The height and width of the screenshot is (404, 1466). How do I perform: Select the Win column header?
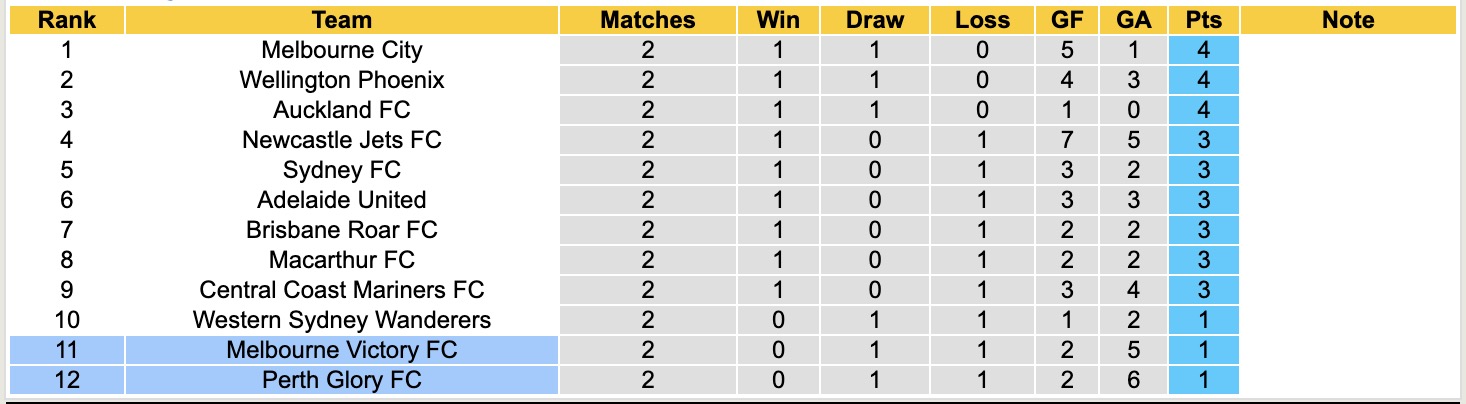point(779,20)
